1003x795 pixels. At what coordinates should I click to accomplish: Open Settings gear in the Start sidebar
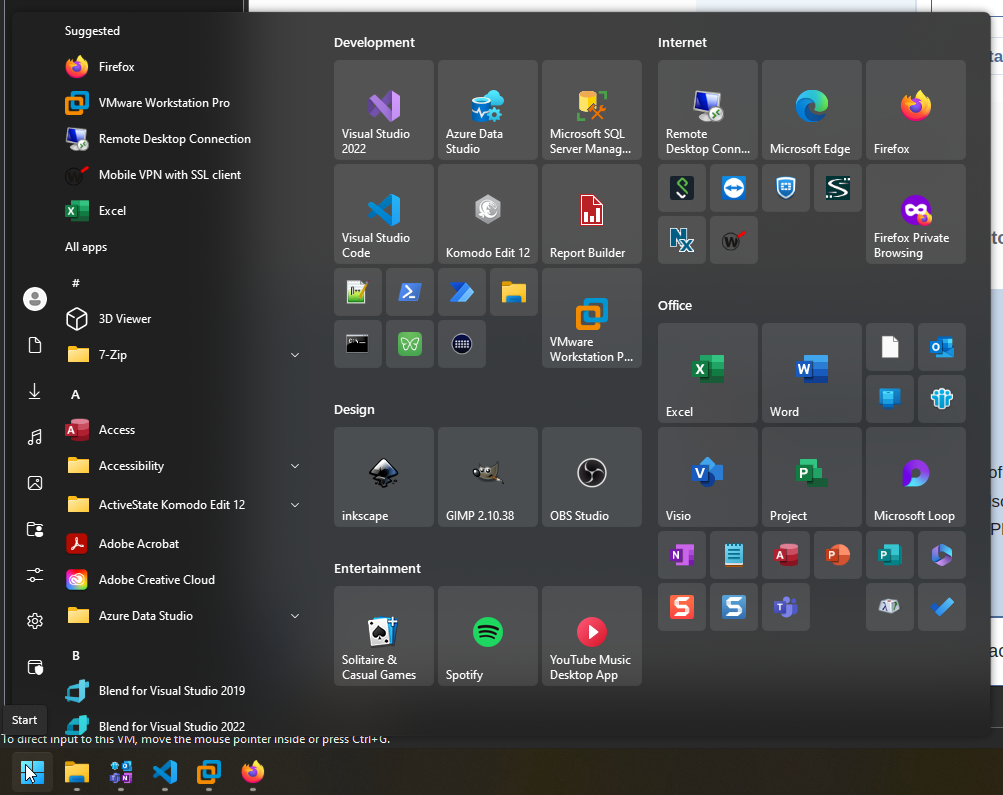coord(35,621)
